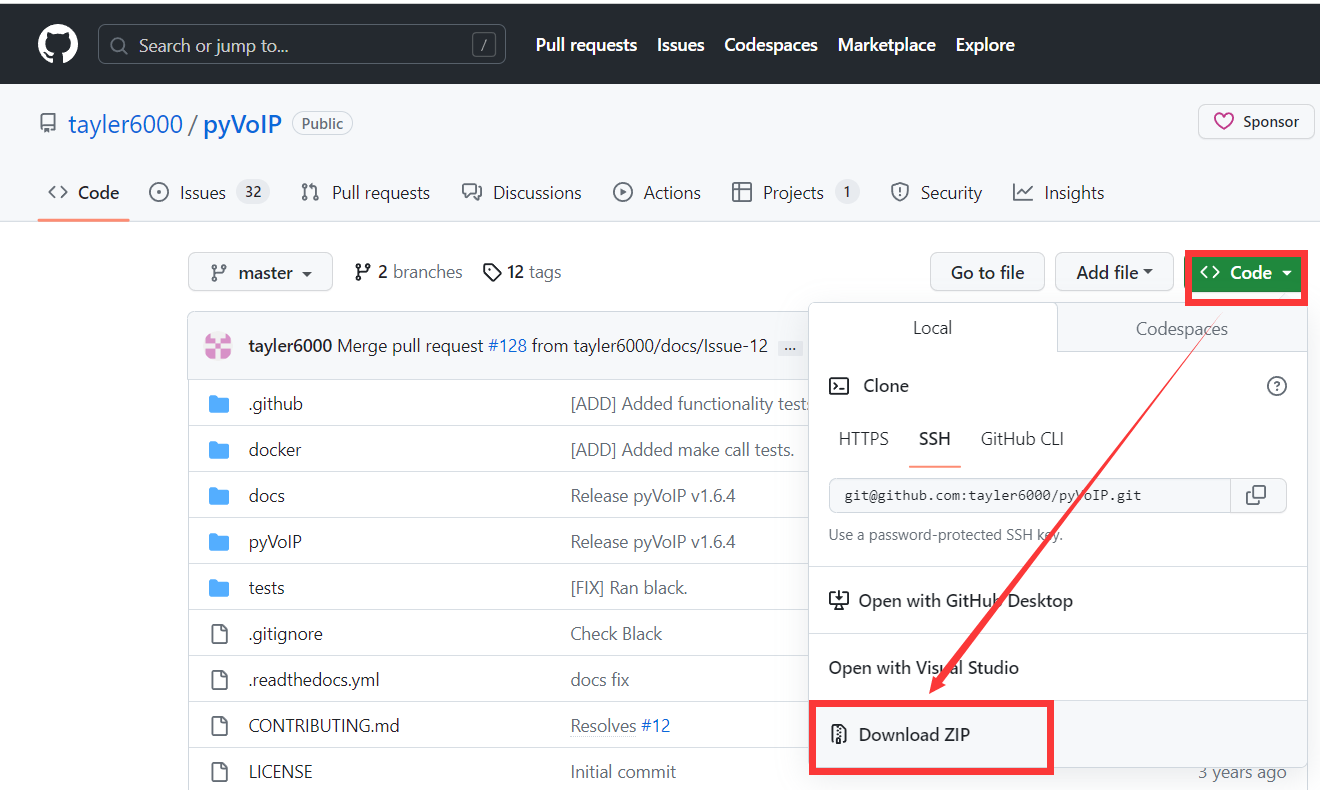Select the HTTPS clone tab
Image resolution: width=1320 pixels, height=790 pixels.
(x=863, y=438)
